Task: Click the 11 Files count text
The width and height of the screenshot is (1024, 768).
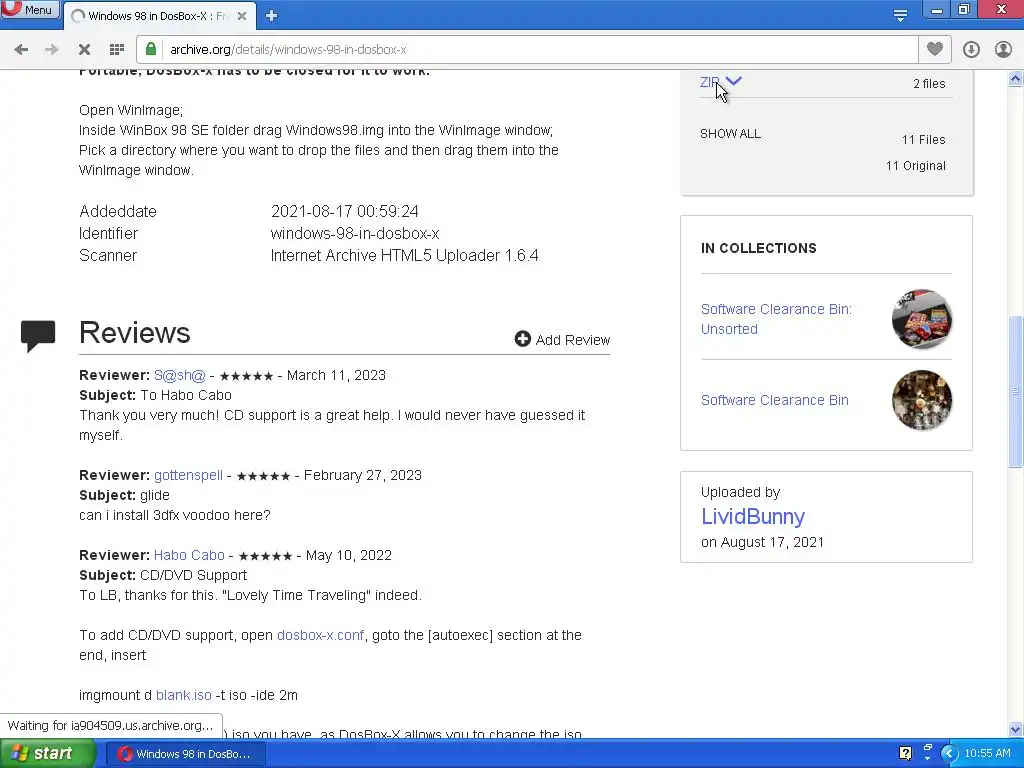Action: [923, 140]
